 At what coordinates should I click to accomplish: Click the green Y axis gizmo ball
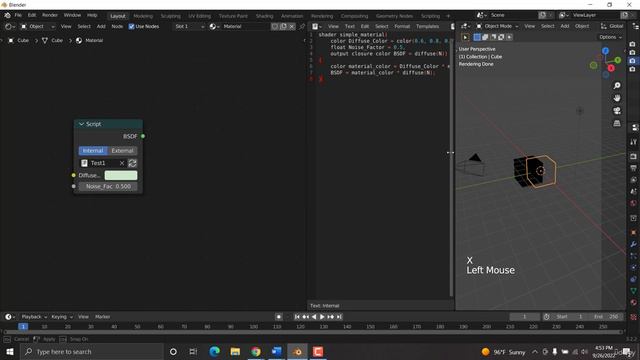[x=618, y=60]
